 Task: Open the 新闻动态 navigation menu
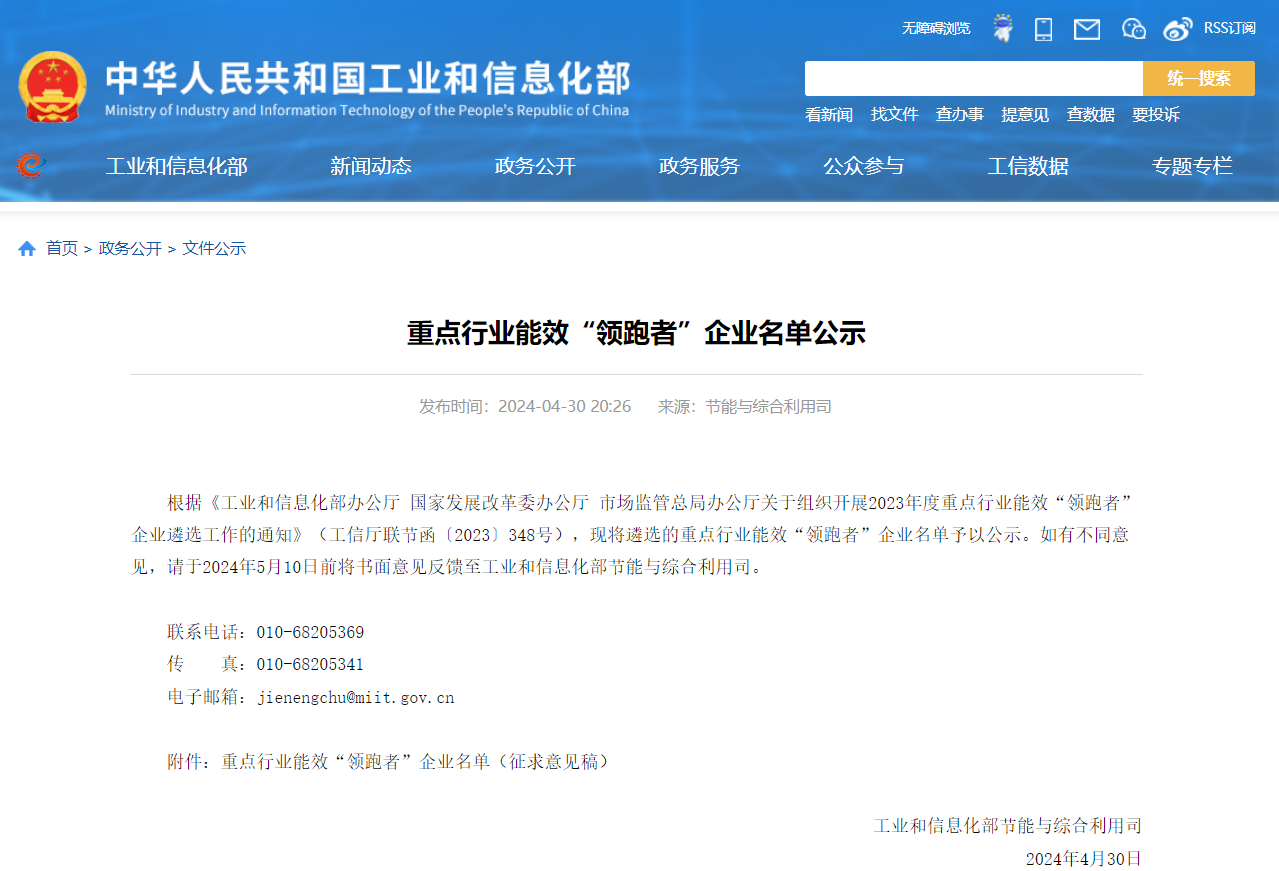[371, 166]
